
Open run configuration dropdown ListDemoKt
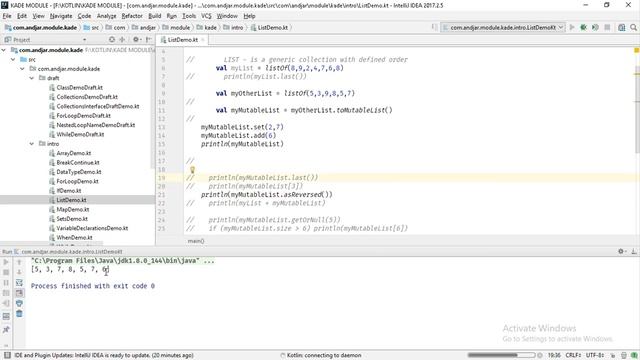tap(503, 27)
